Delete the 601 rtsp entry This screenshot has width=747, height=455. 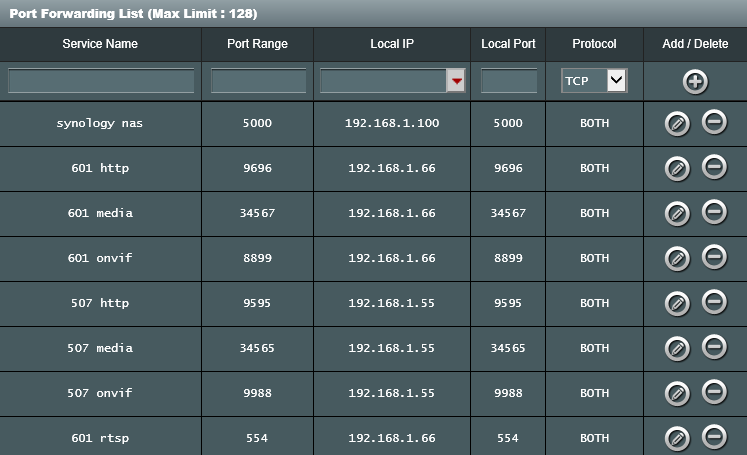(714, 437)
